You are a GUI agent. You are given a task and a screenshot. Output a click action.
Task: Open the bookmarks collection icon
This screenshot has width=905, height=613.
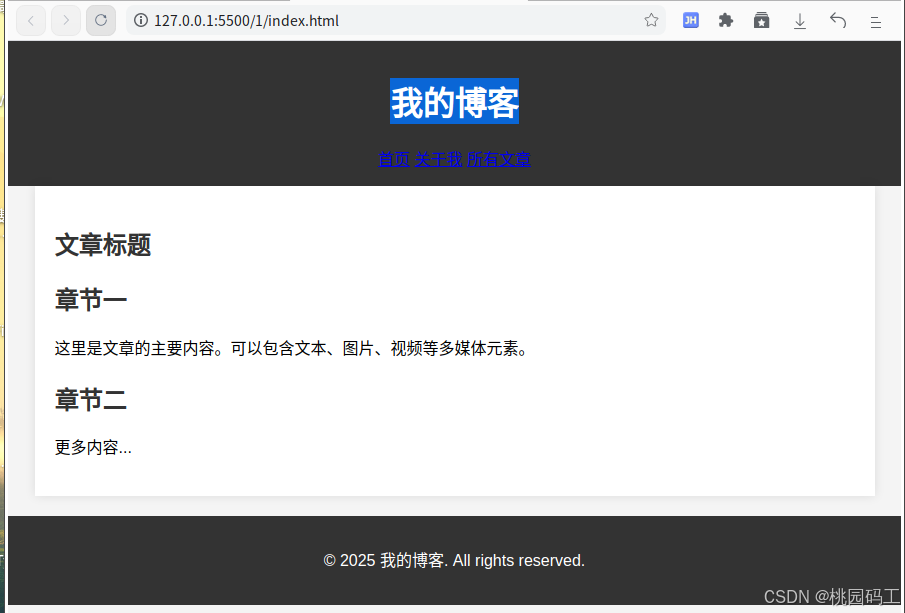(761, 21)
